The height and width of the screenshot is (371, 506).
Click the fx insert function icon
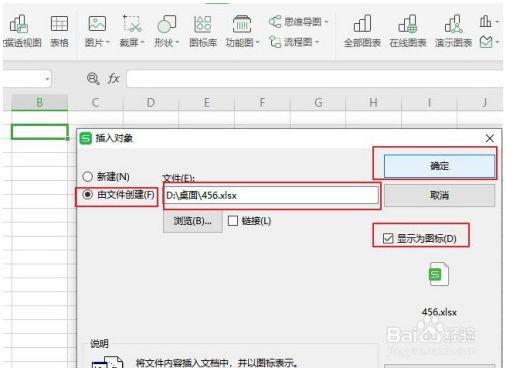pyautogui.click(x=113, y=79)
